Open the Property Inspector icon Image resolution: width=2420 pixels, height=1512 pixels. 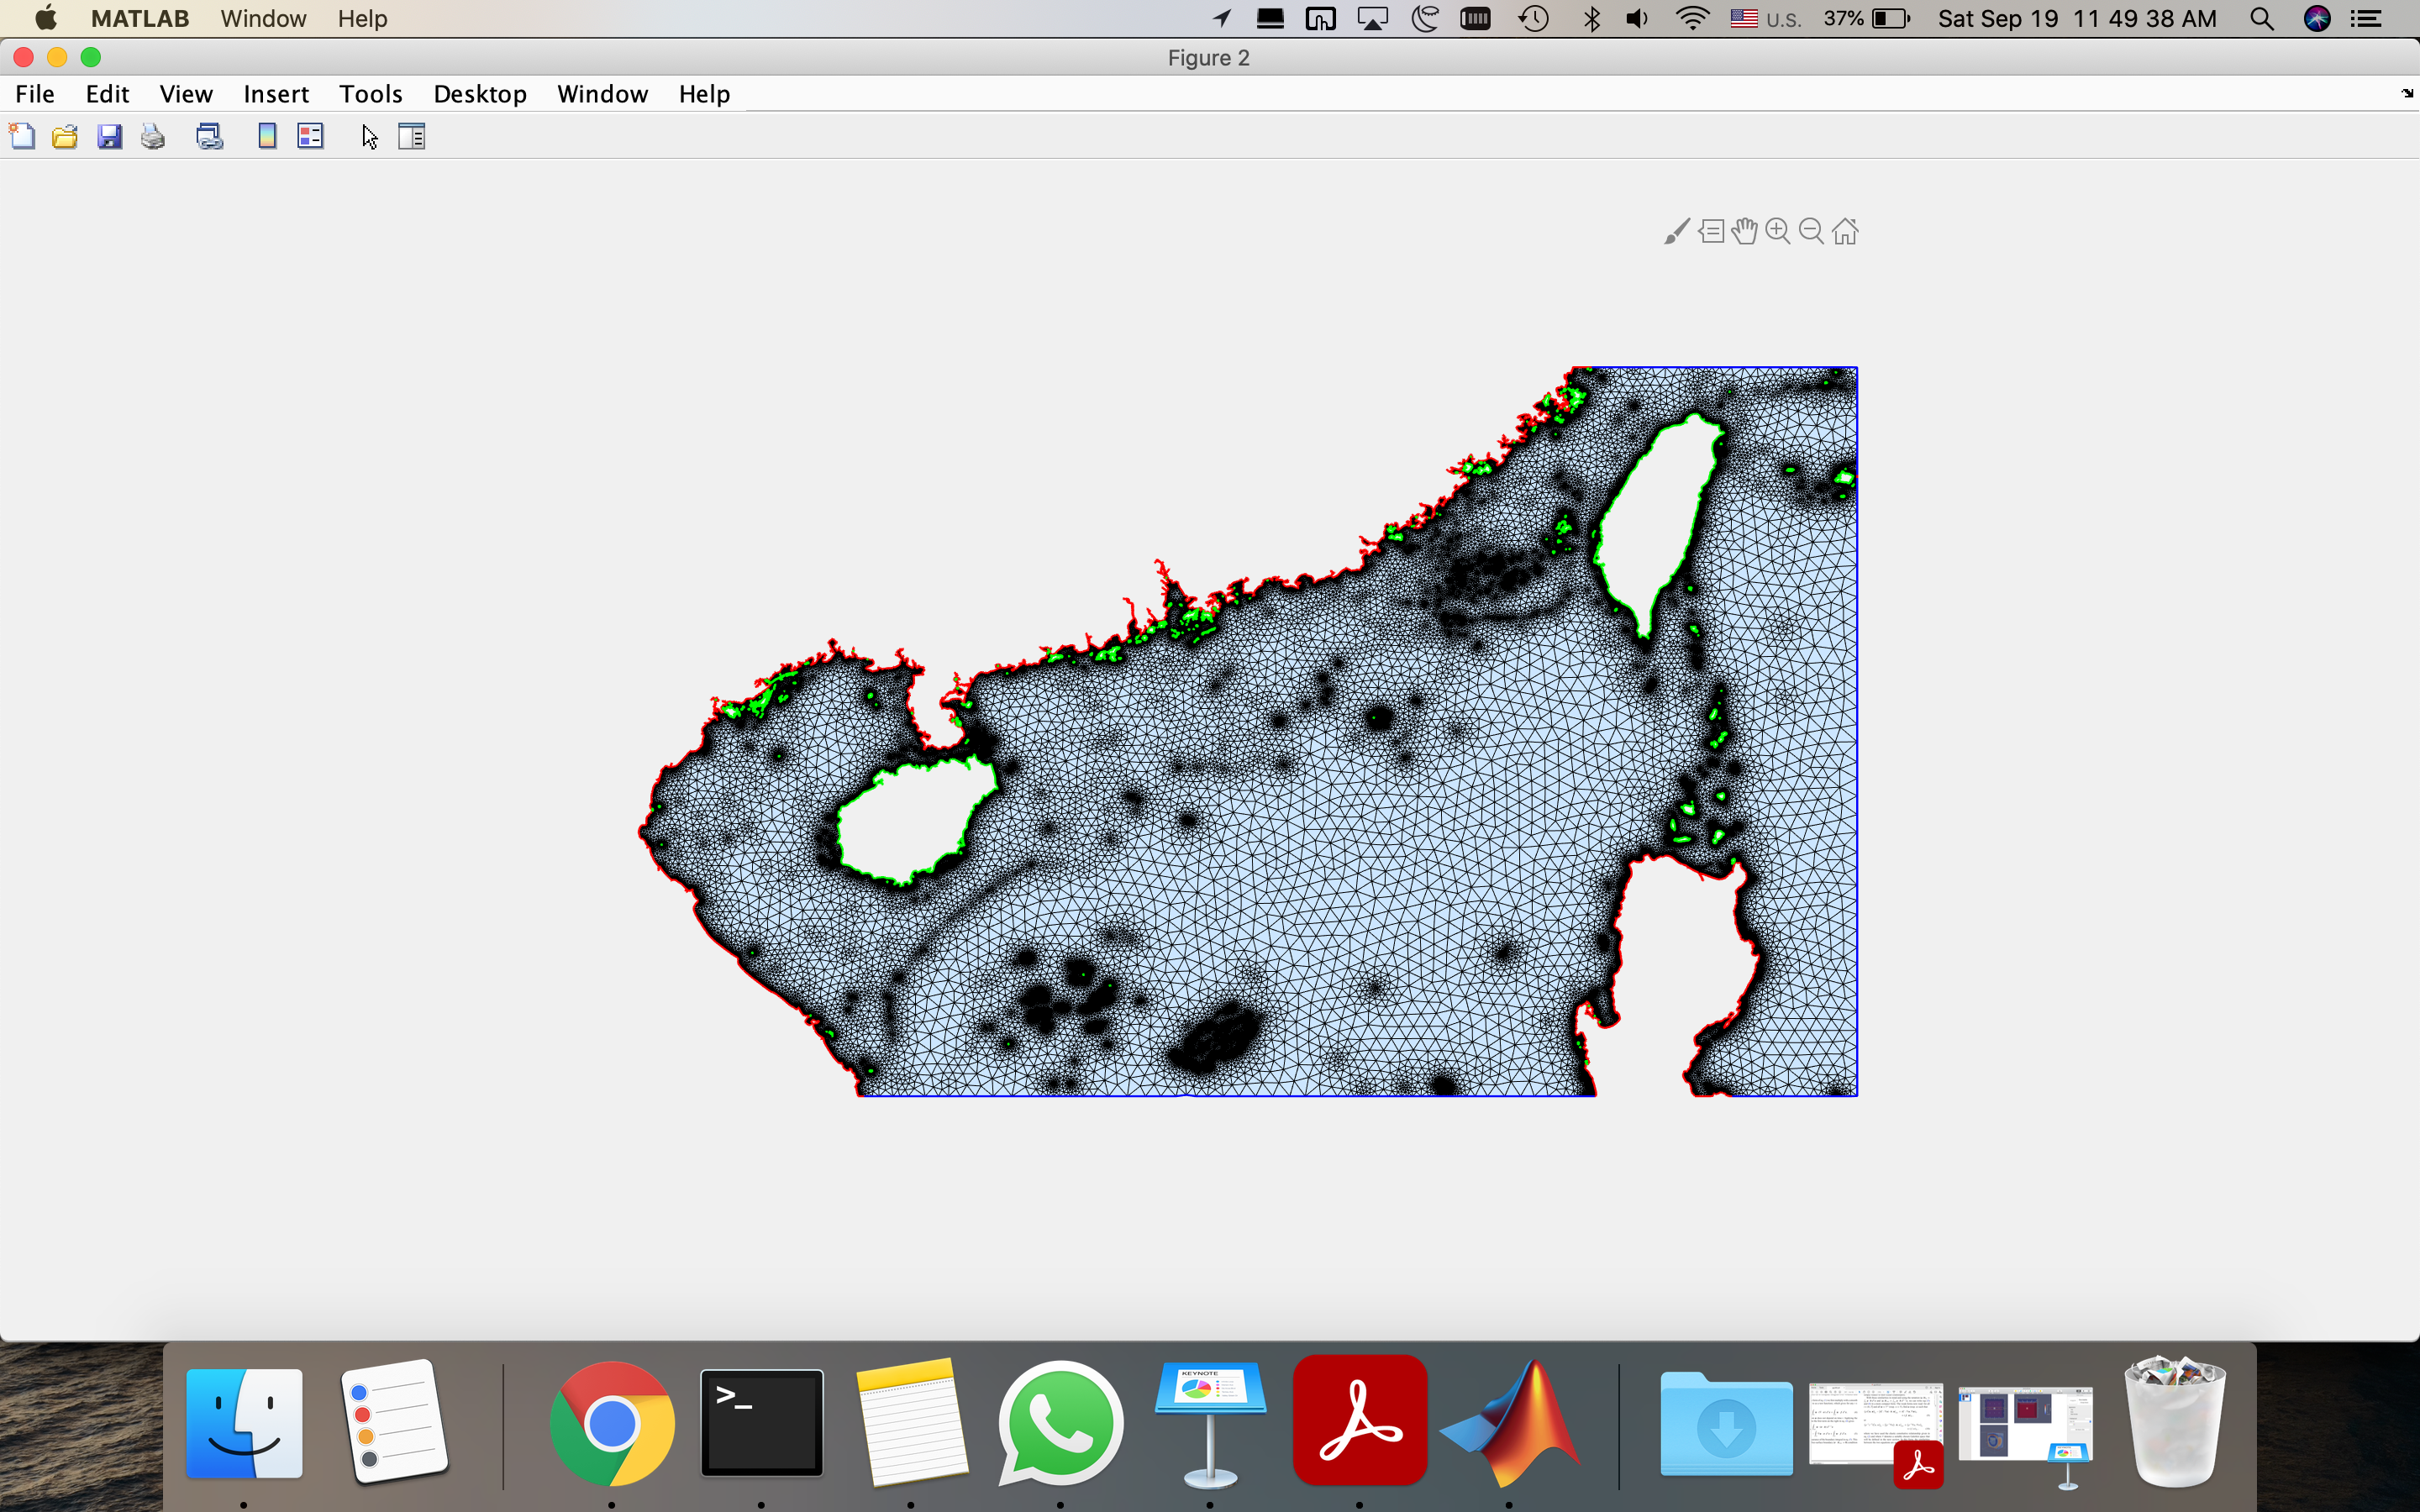(x=412, y=136)
